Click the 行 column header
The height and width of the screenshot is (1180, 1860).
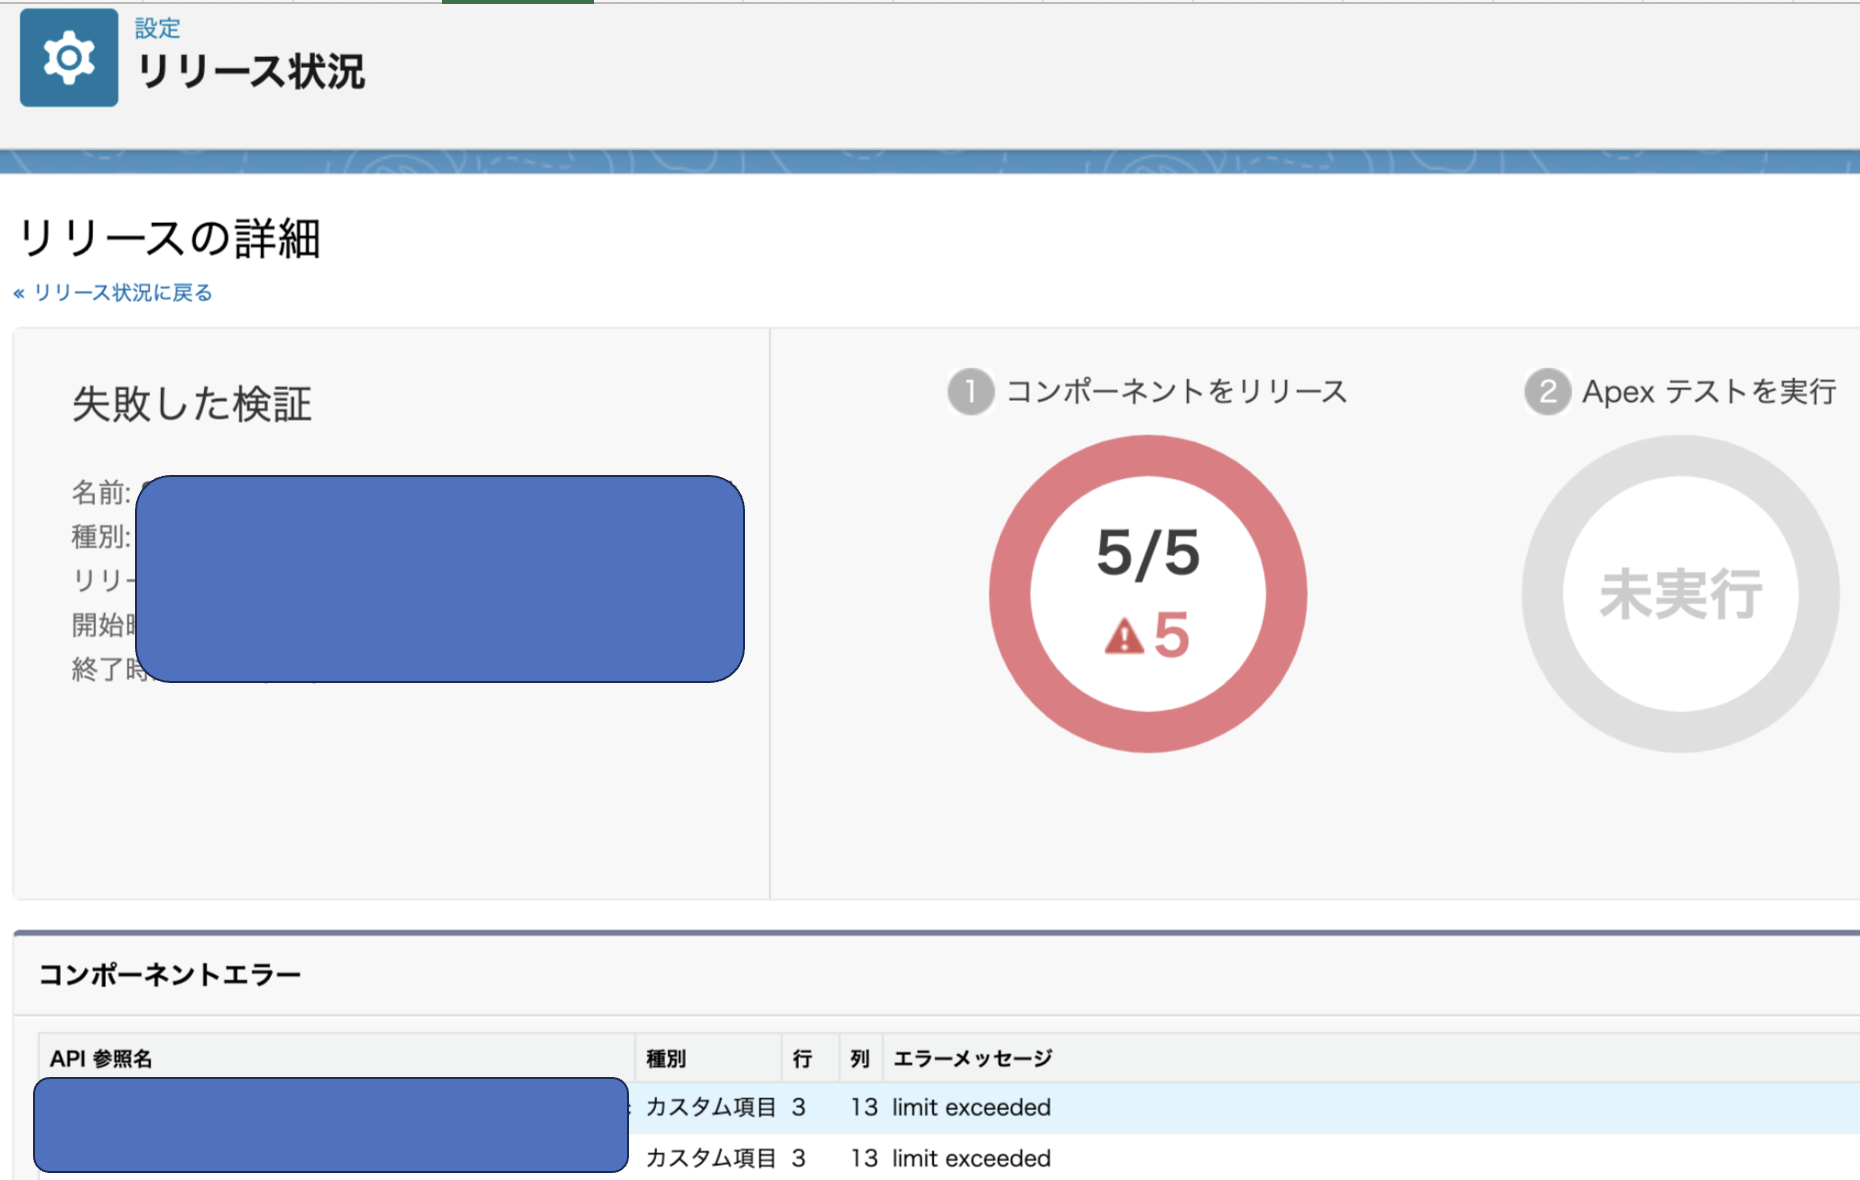click(802, 1059)
